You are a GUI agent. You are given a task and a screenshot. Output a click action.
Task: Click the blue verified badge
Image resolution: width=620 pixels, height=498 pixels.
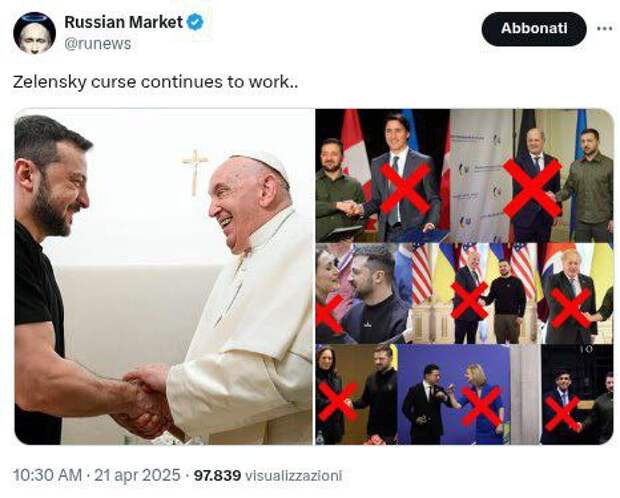pyautogui.click(x=195, y=22)
